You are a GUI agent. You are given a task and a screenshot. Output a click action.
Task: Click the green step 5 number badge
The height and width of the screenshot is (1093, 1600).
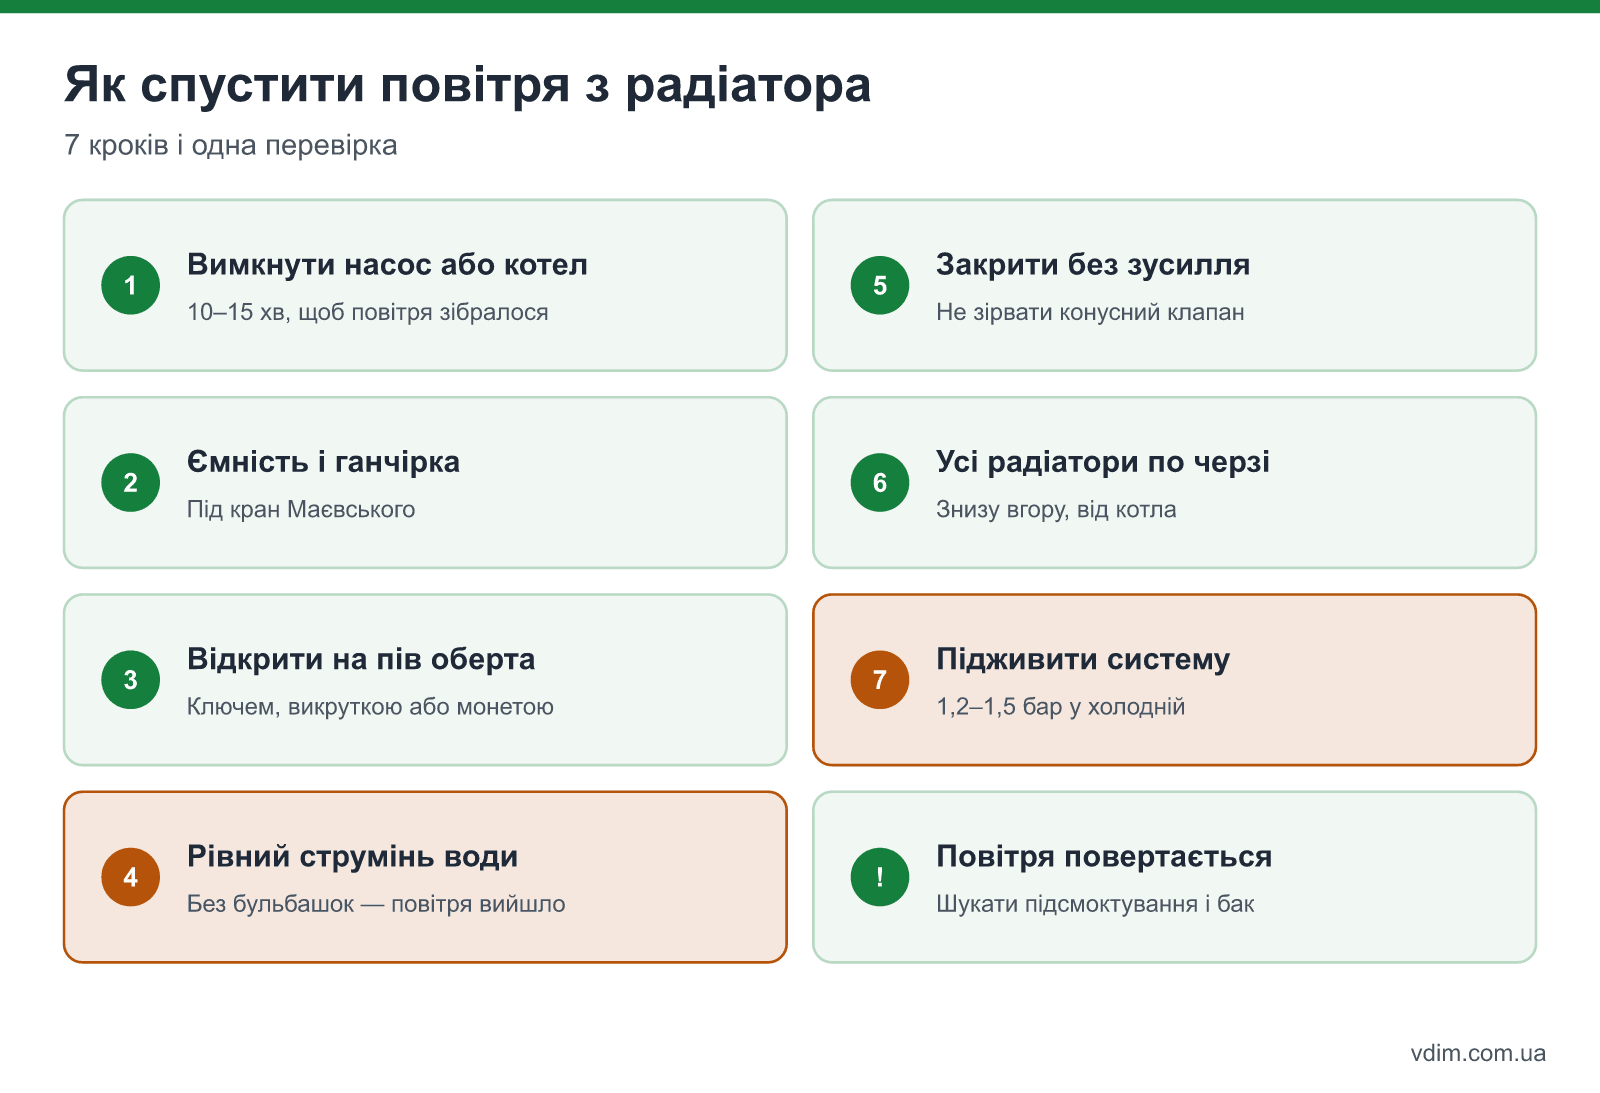click(880, 285)
